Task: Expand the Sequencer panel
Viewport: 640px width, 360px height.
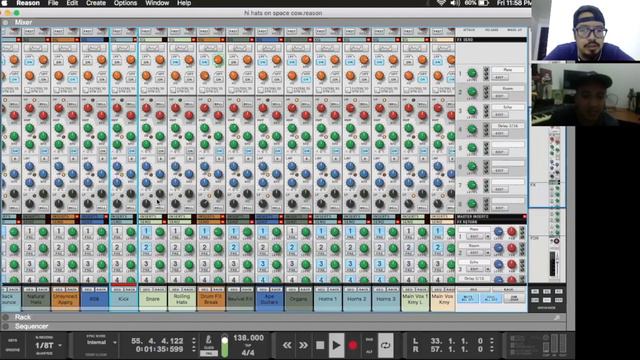Action: 6,326
